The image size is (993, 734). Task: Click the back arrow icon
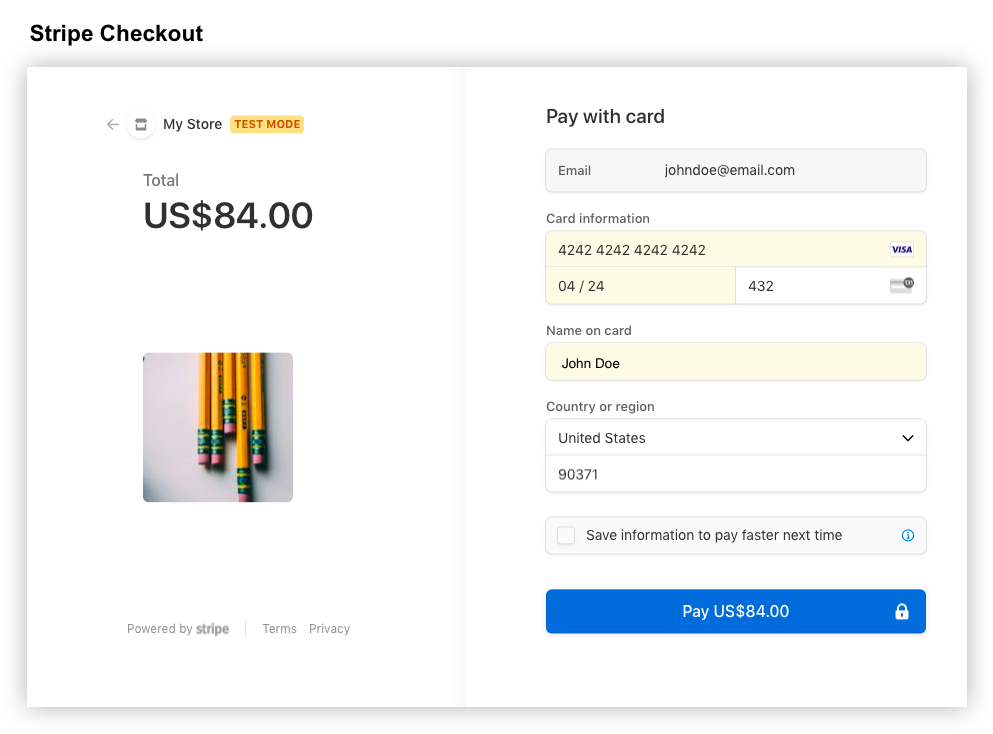click(113, 124)
